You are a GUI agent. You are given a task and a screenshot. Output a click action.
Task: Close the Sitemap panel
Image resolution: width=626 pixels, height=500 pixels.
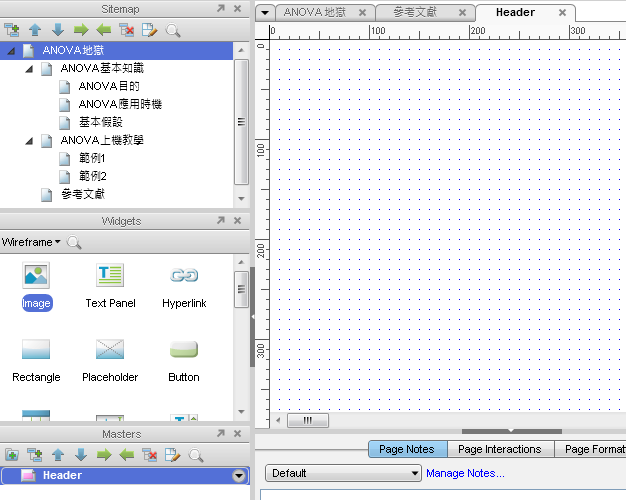238,8
